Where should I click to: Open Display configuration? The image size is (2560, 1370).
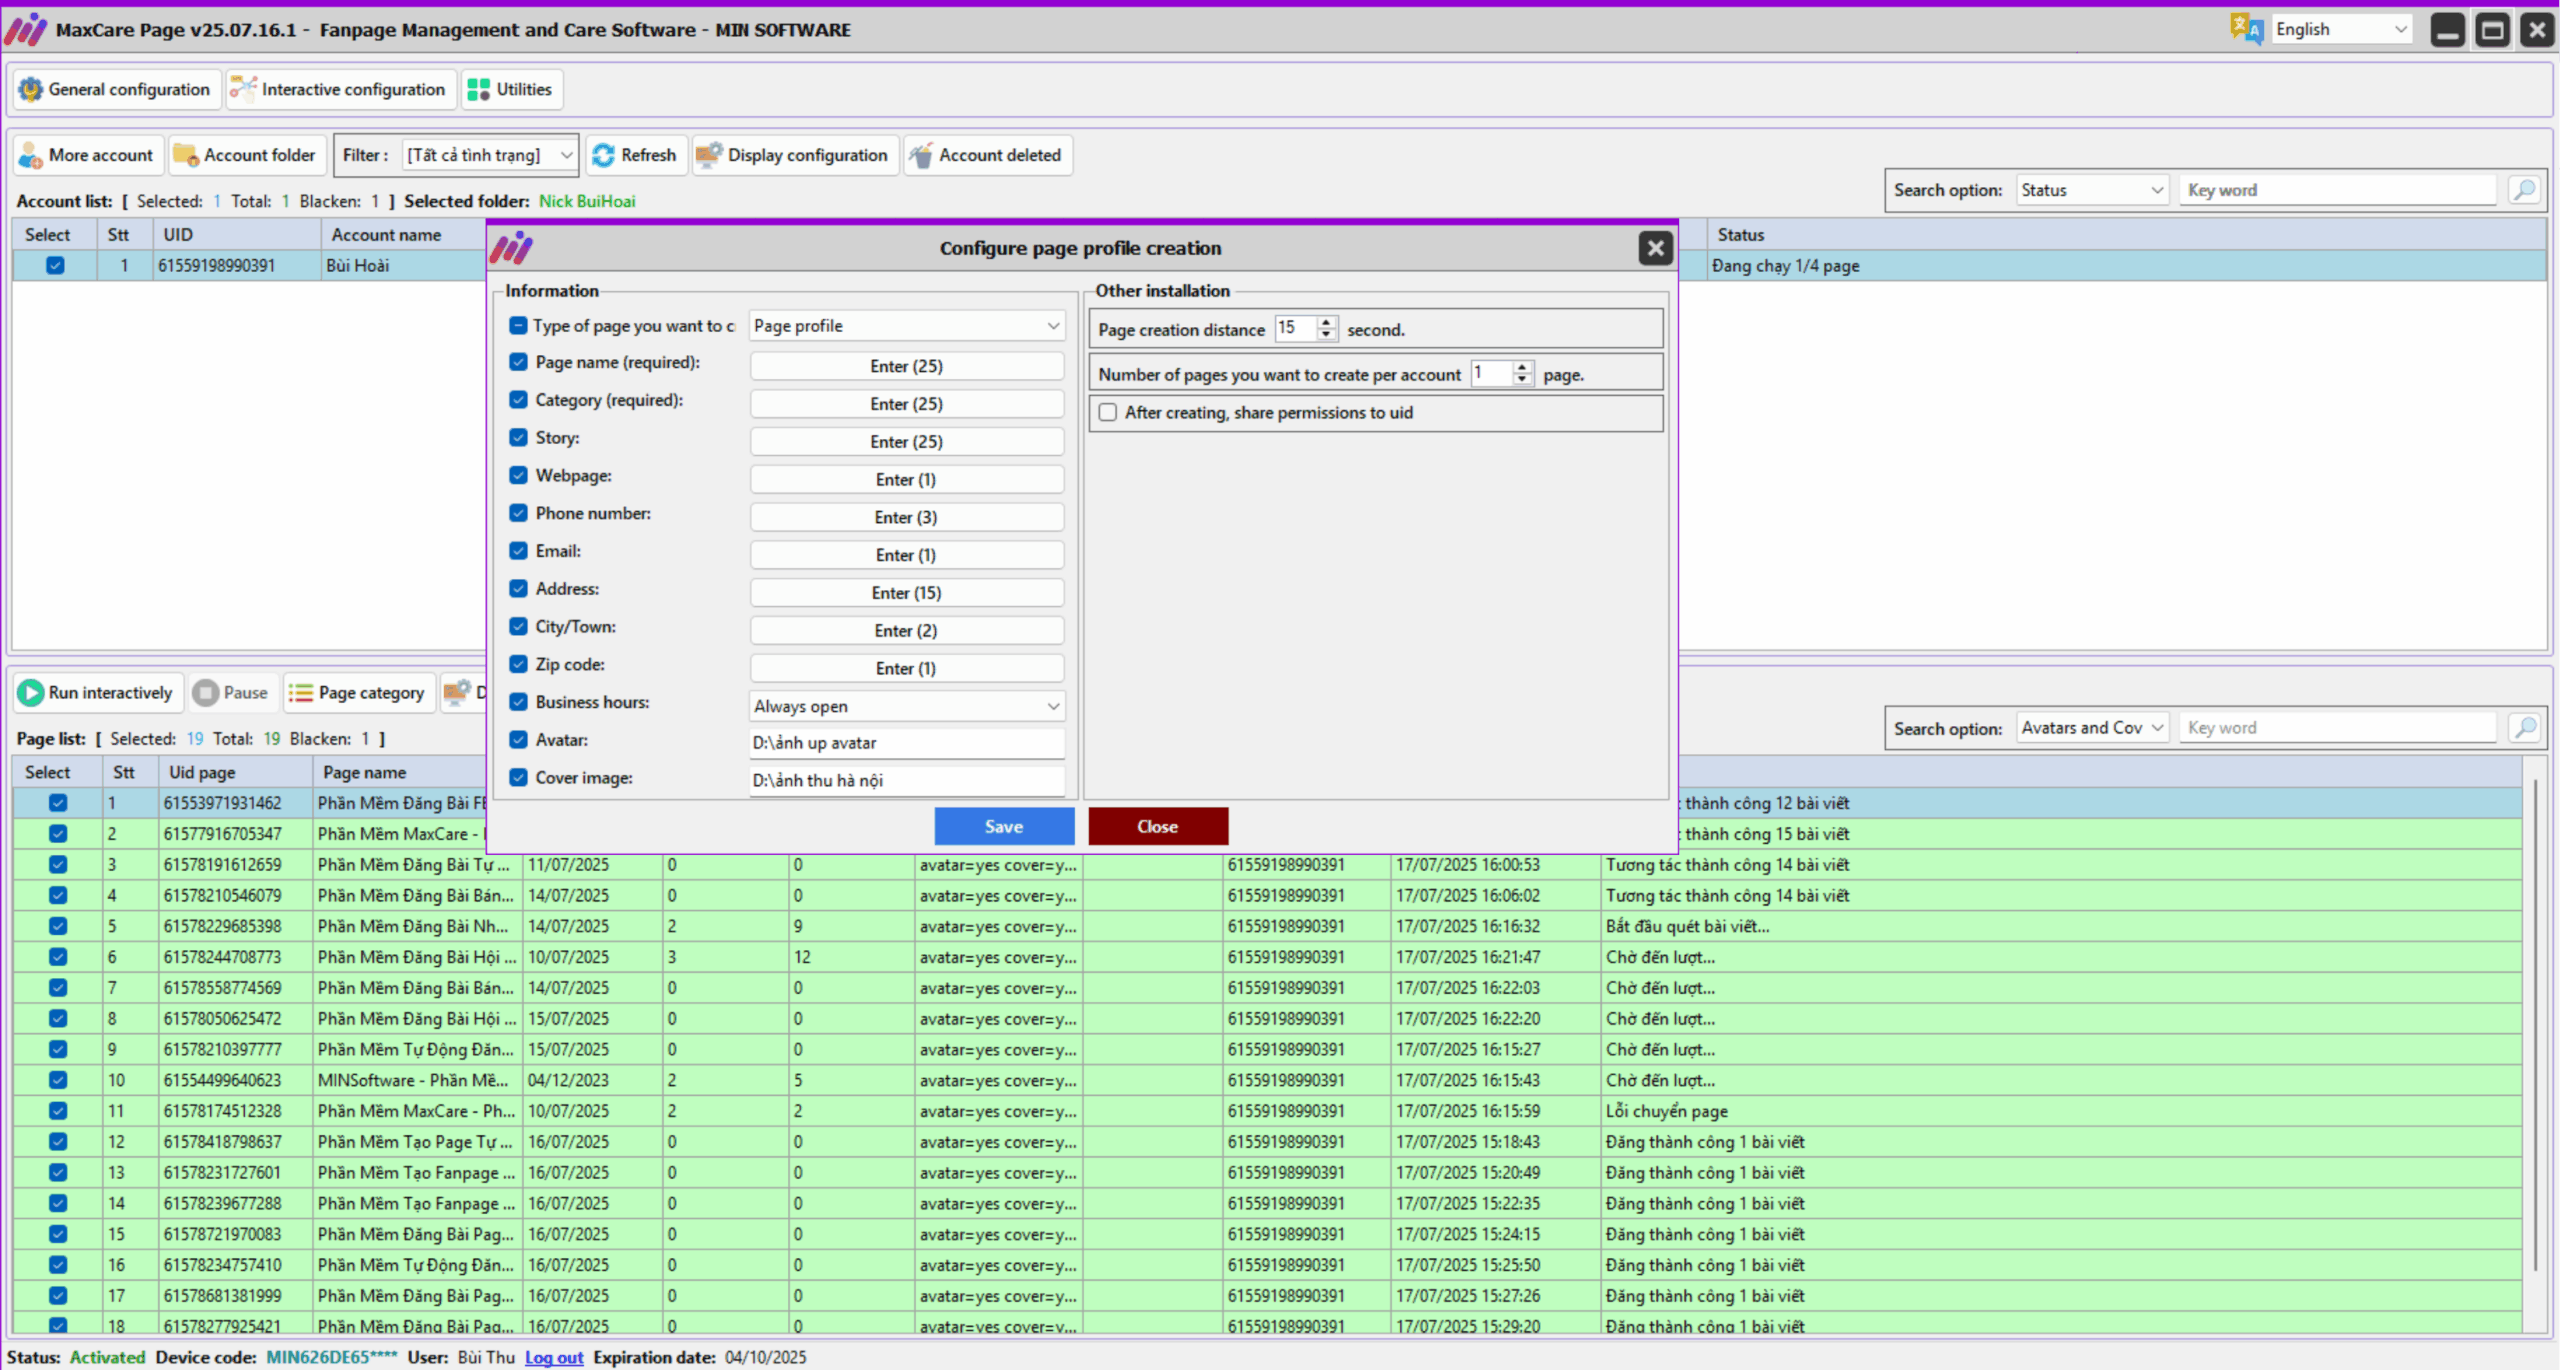pos(794,155)
